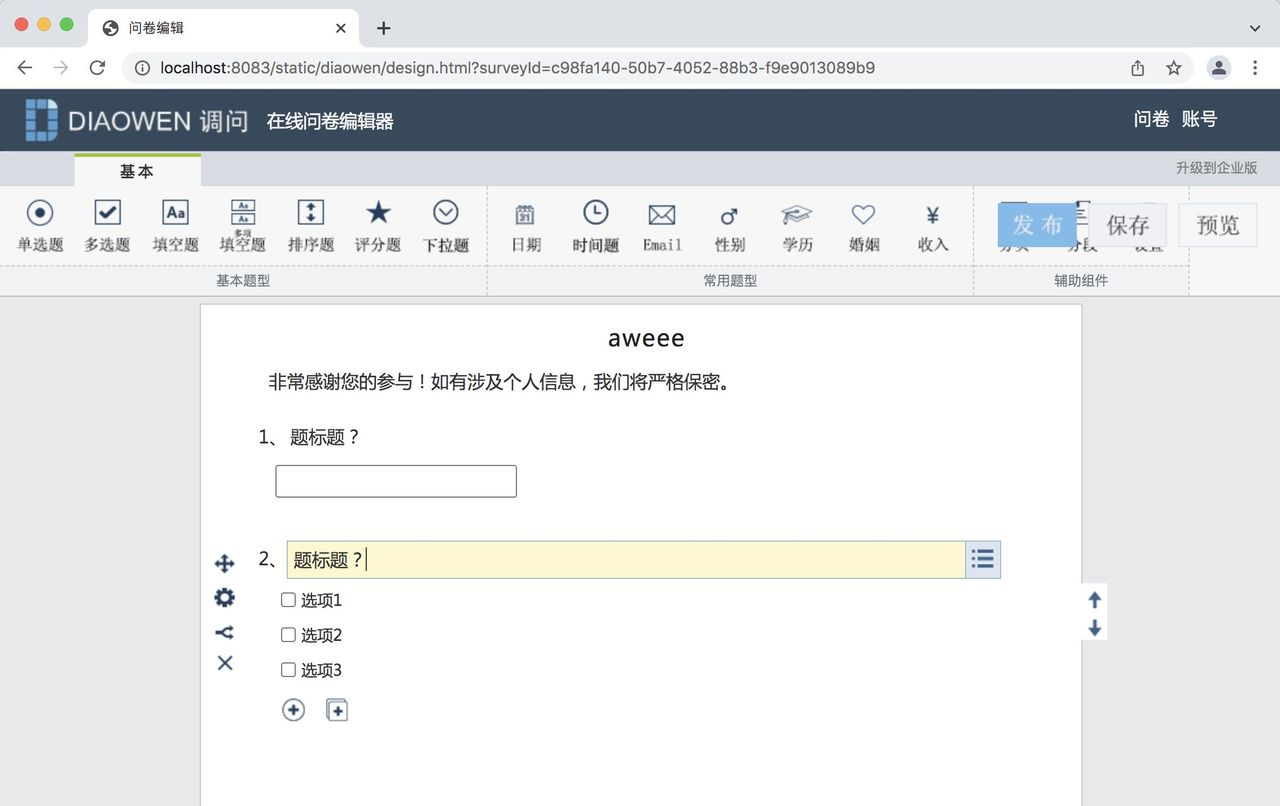Open the 问卷 menu
Screen dimensions: 1280x806
[1151, 119]
